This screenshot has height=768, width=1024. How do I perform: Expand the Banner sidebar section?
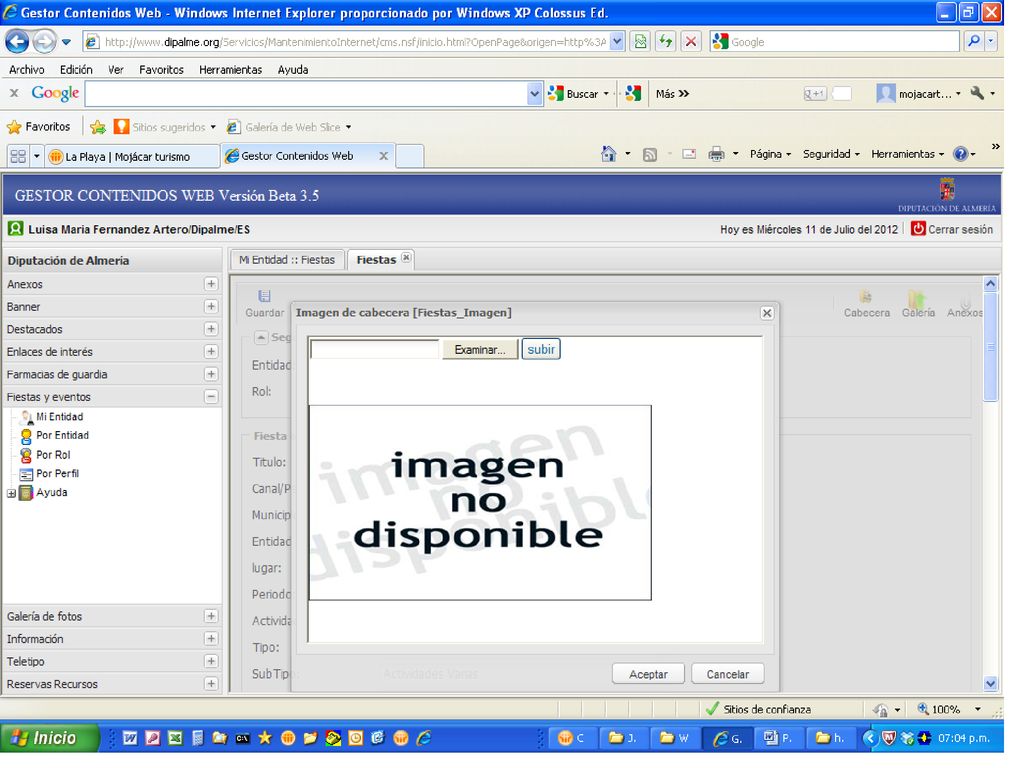coord(211,306)
